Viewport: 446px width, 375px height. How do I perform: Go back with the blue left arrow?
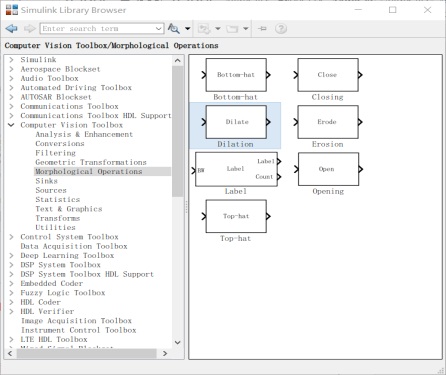point(12,29)
